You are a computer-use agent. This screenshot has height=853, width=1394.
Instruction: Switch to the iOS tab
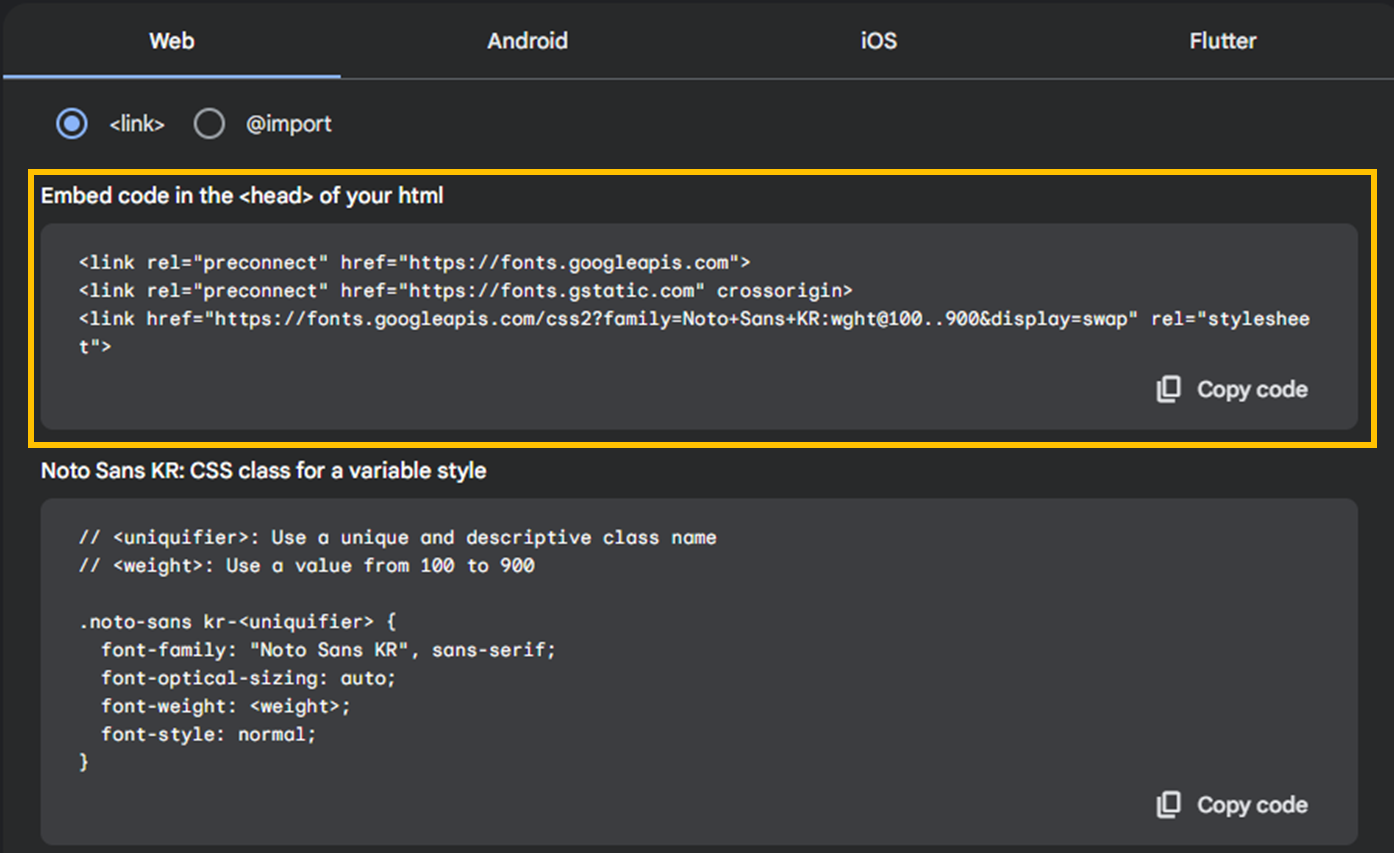879,41
